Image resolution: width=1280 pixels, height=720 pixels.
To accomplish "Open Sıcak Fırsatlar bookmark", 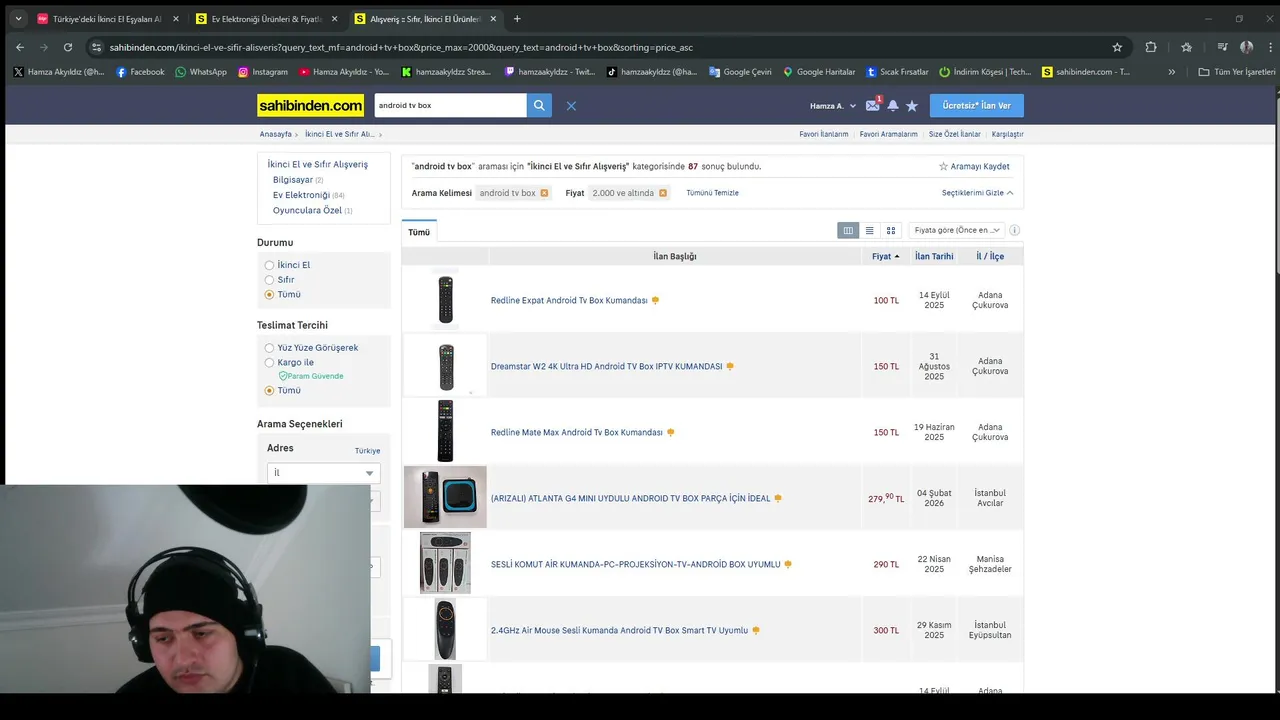I will pyautogui.click(x=897, y=72).
